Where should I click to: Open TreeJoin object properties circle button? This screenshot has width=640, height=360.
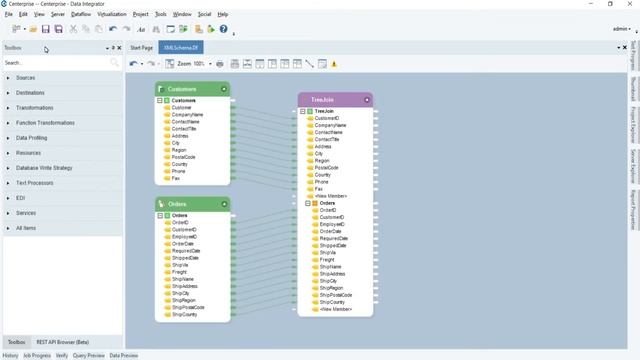coord(367,100)
